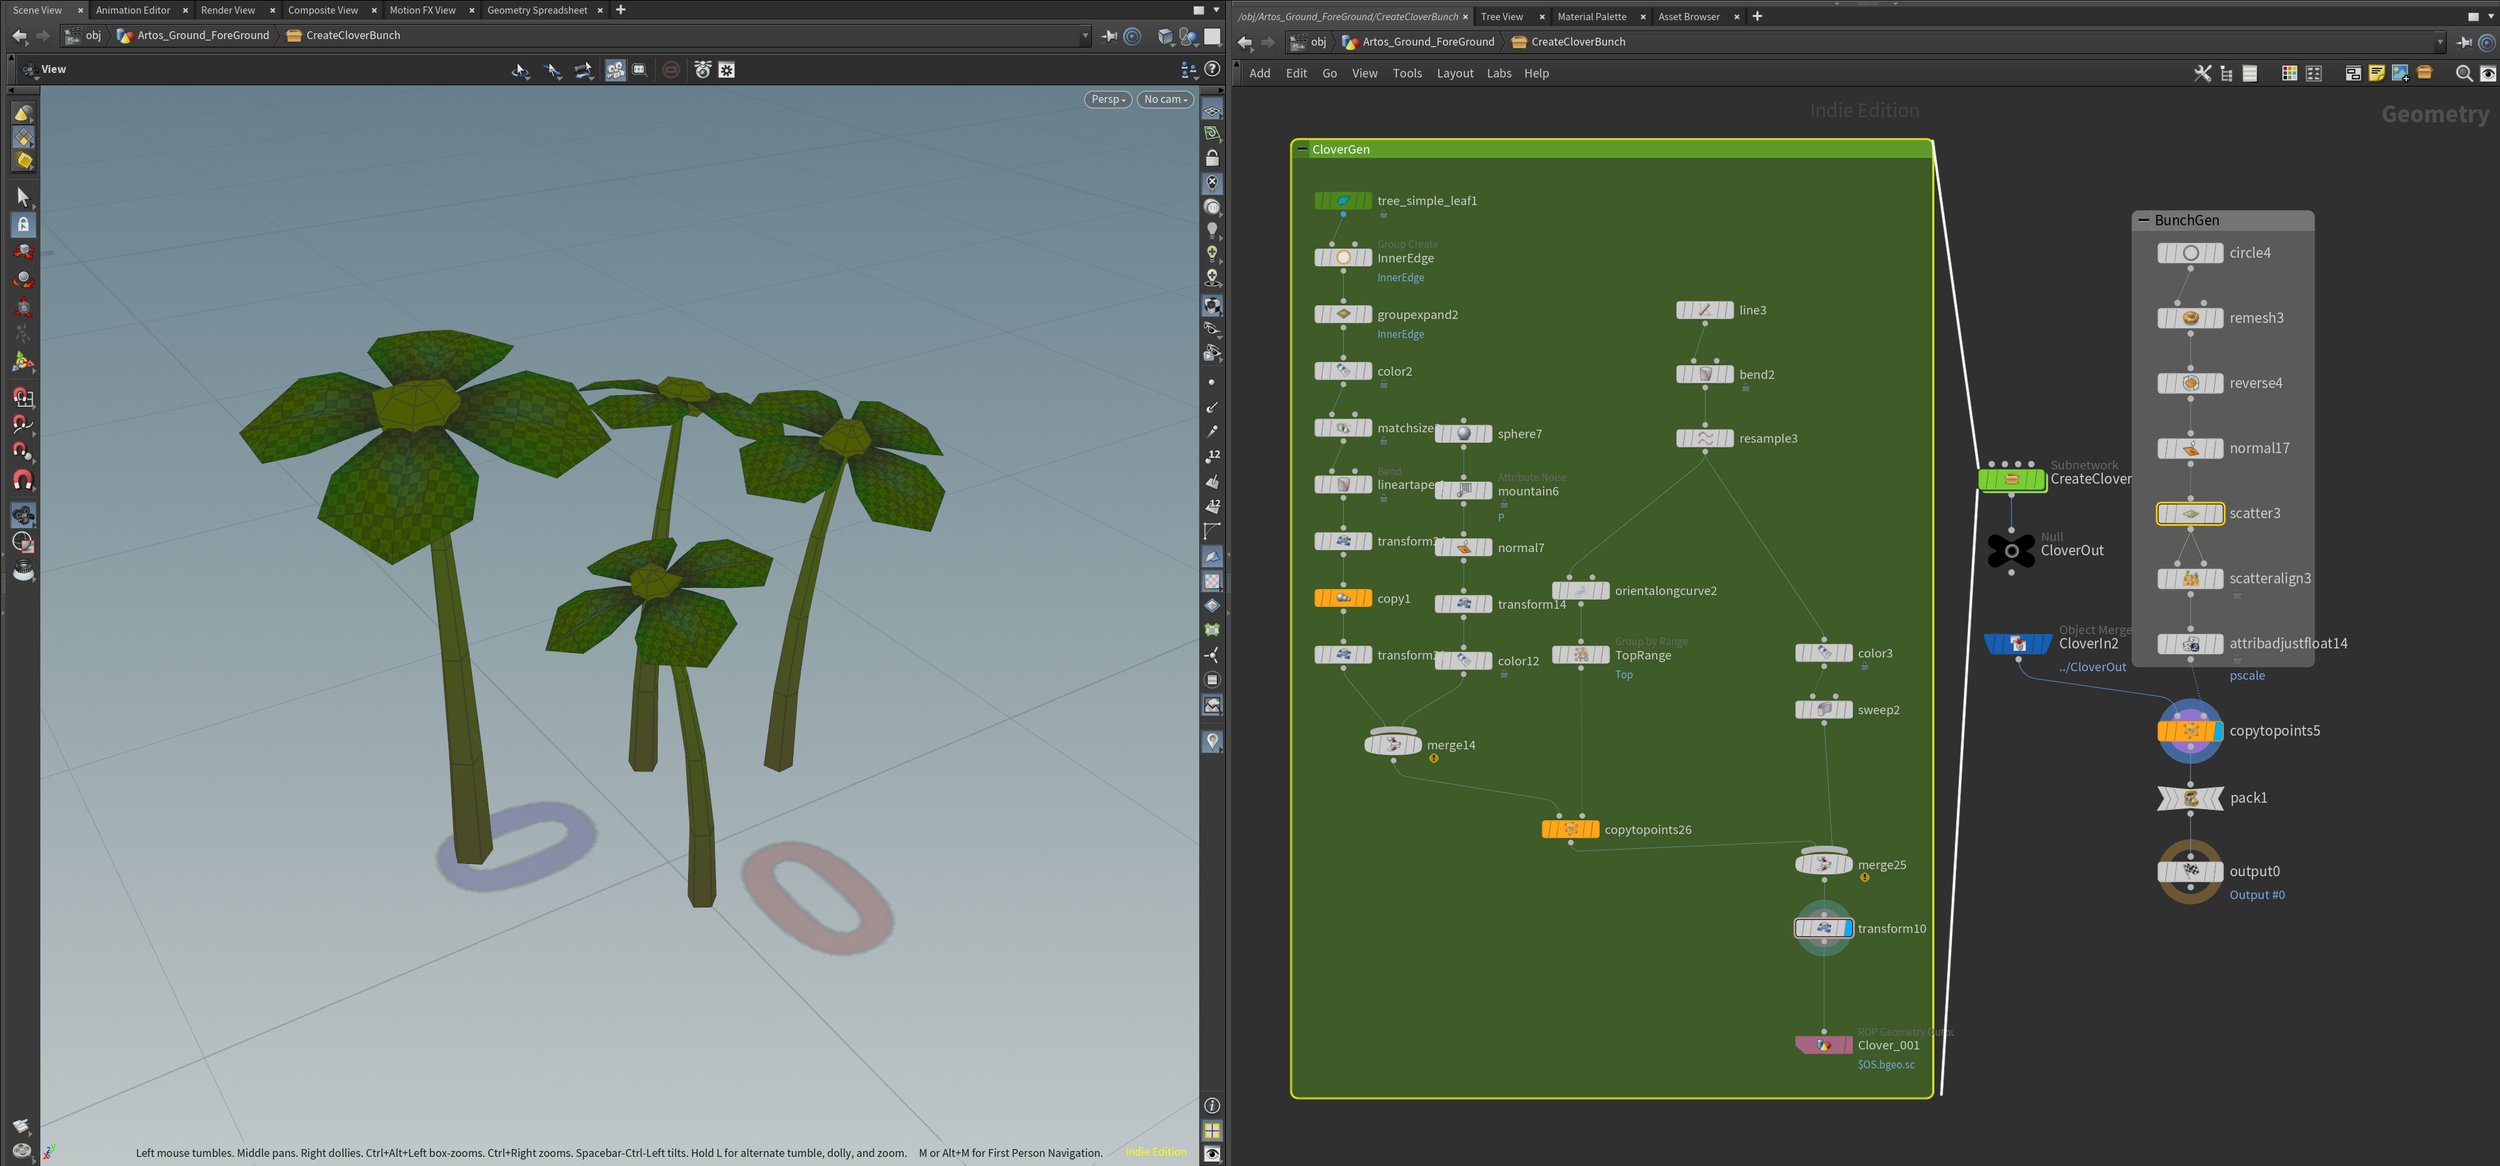This screenshot has height=1166, width=2500.
Task: Open the Layout menu
Action: [x=1455, y=73]
